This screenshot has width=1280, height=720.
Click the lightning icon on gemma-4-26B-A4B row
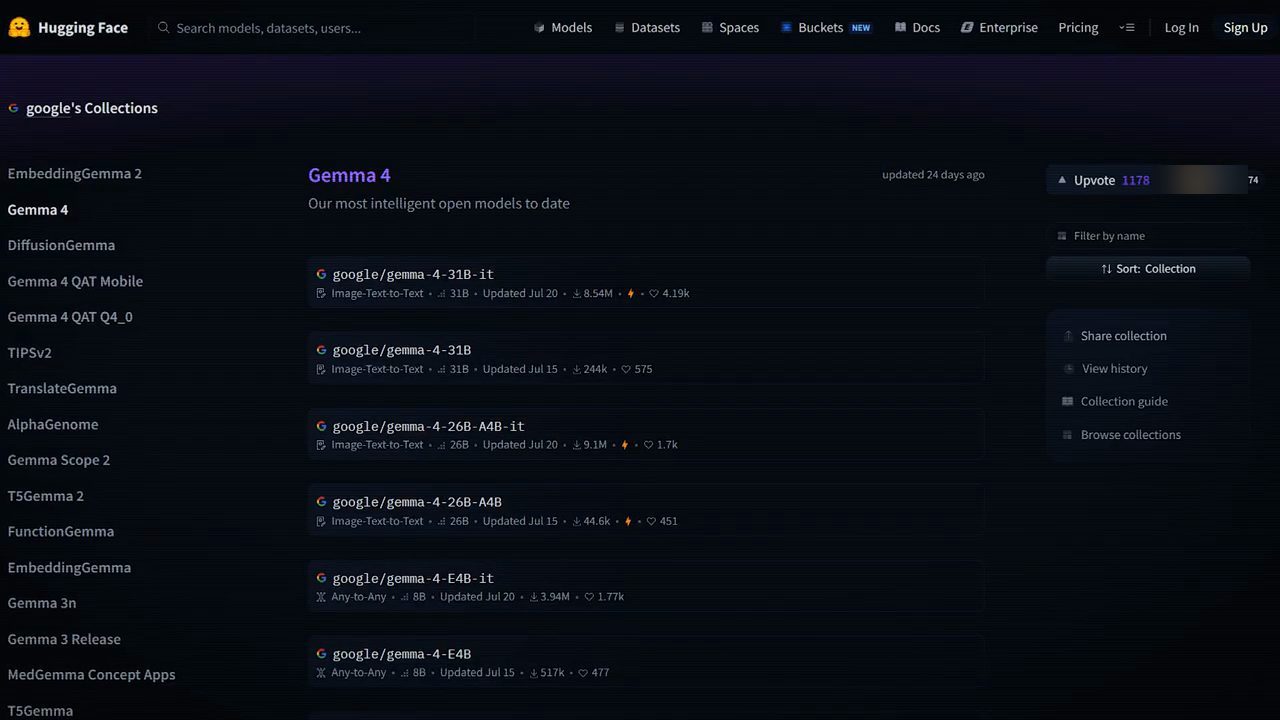[x=628, y=521]
